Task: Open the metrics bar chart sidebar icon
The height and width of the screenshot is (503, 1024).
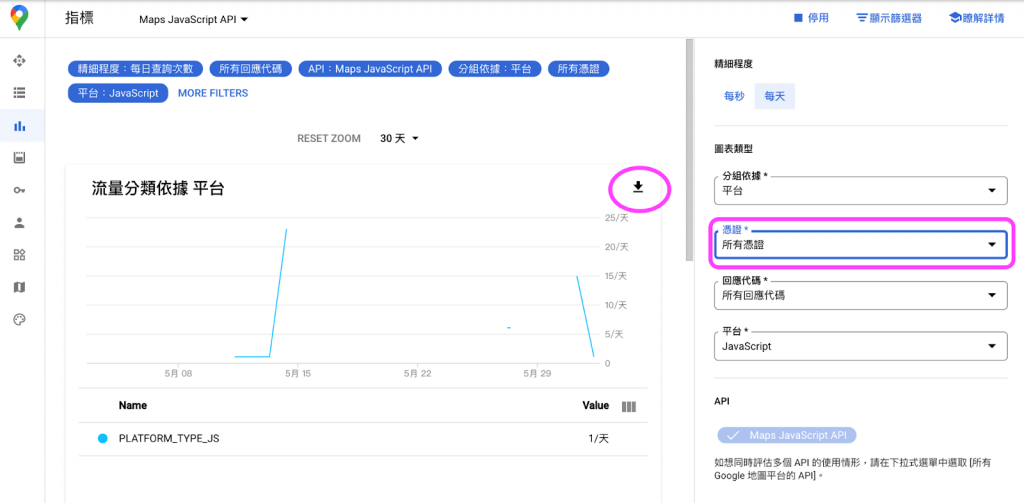Action: point(20,126)
